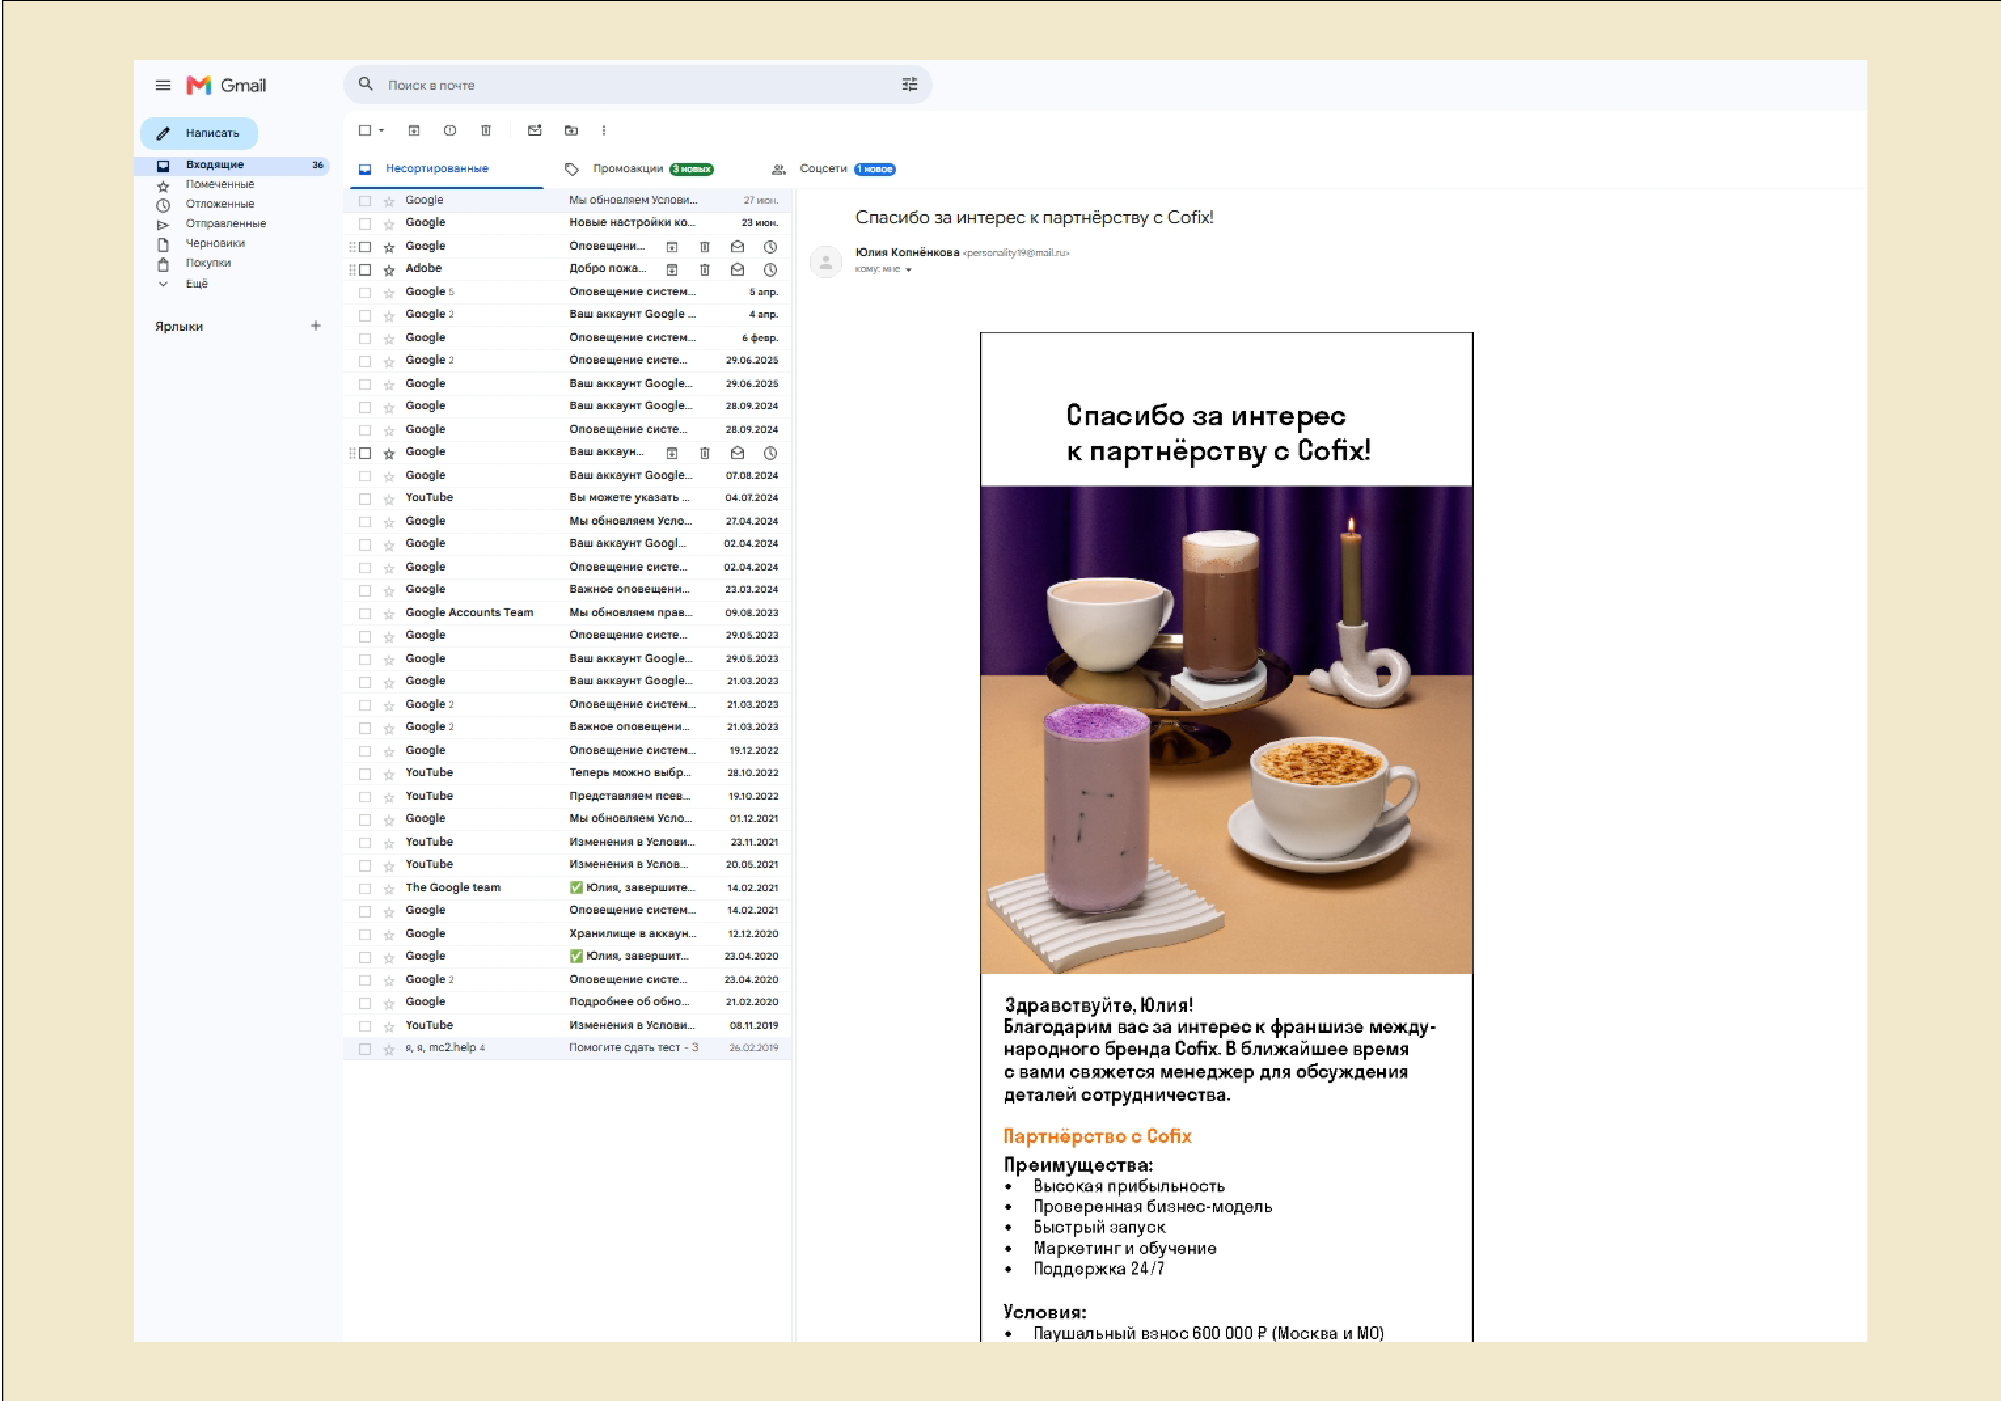
Task: Open the select-all dropdown arrow
Action: point(381,131)
